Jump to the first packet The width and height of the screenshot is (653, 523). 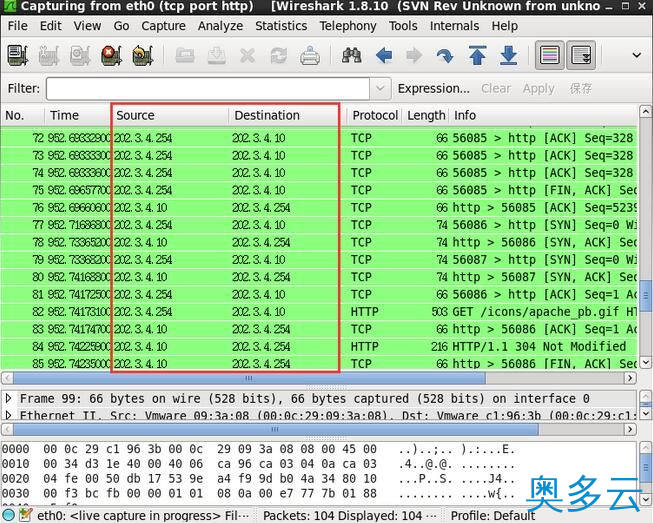(477, 55)
